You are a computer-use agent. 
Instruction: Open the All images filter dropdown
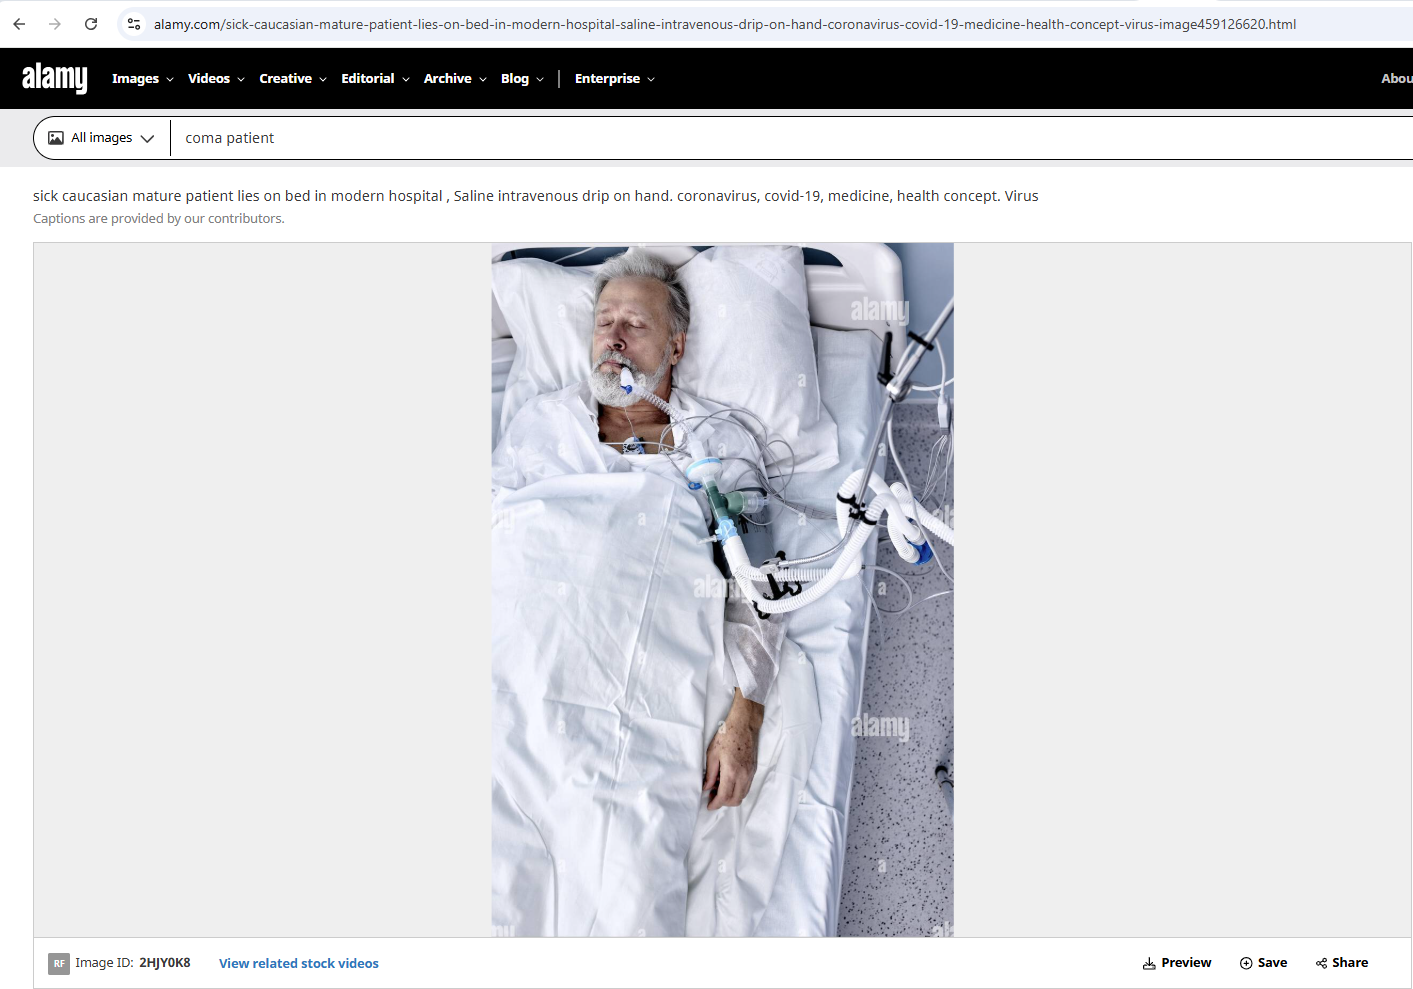point(102,138)
